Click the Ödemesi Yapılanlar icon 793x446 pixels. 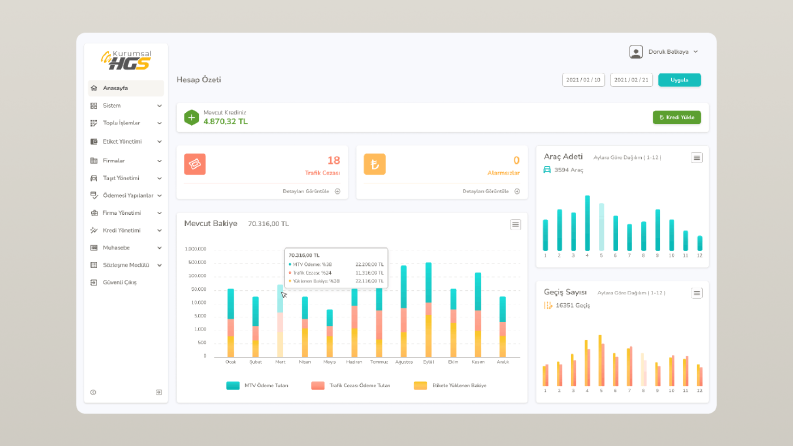(x=94, y=195)
